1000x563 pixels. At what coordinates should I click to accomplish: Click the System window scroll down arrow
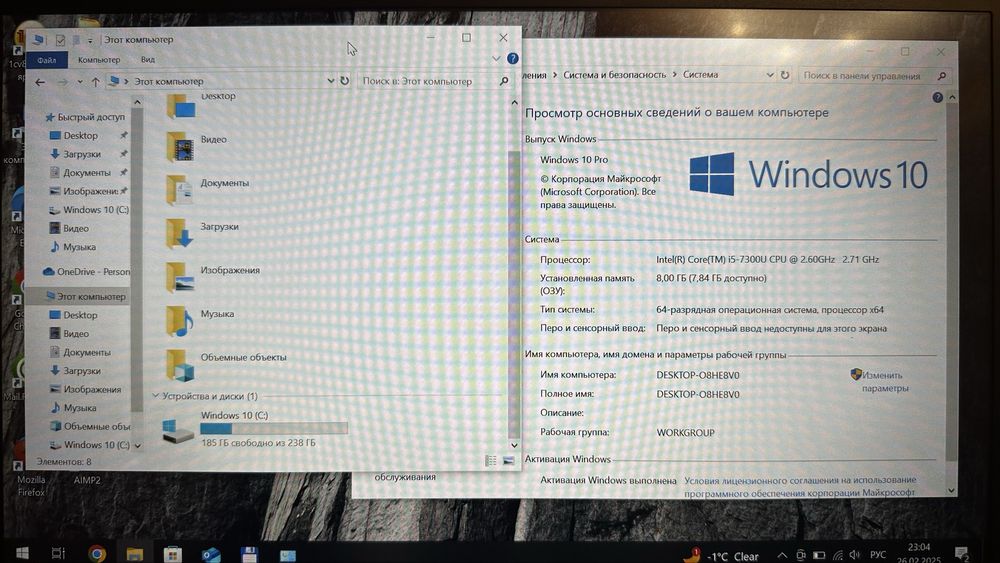pyautogui.click(x=952, y=490)
